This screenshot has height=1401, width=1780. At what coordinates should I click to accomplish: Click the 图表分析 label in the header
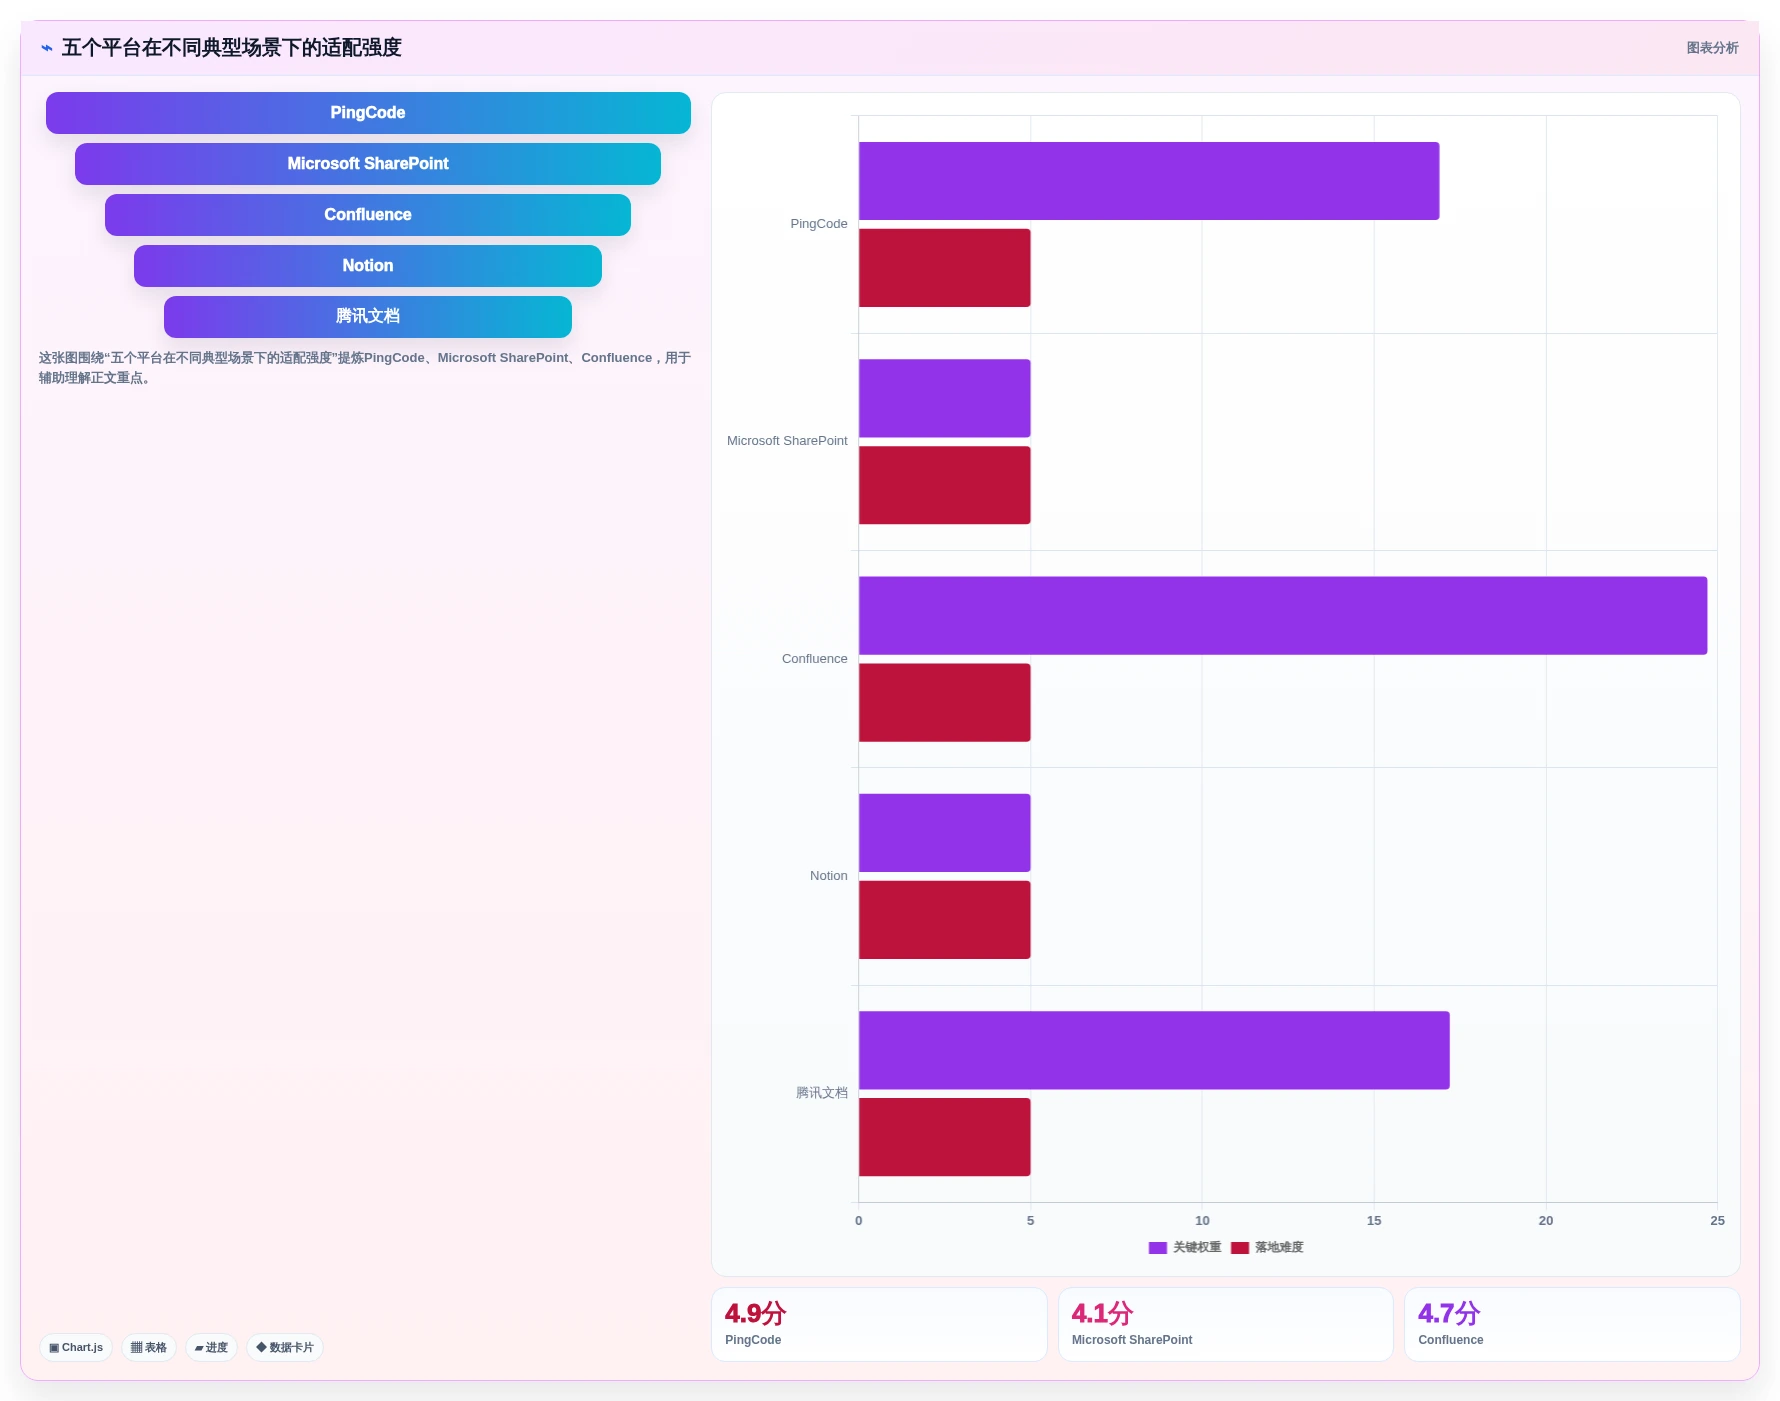1712,48
